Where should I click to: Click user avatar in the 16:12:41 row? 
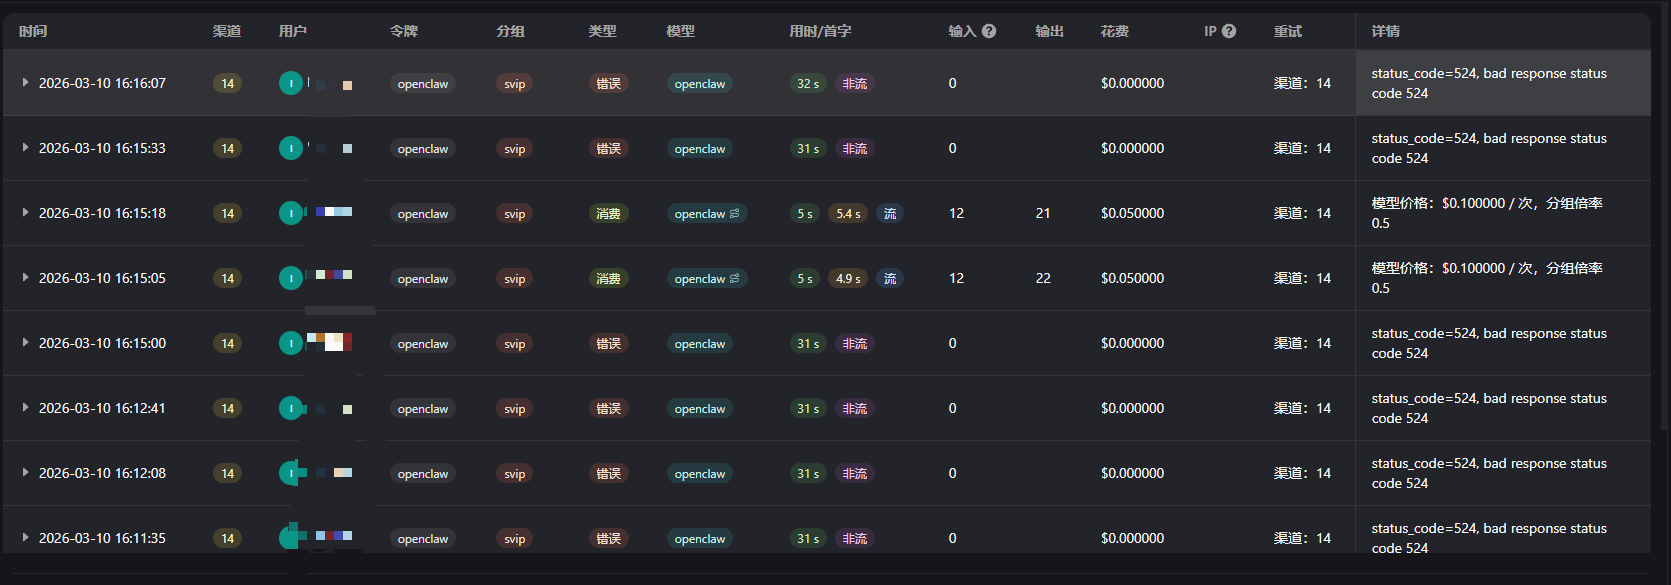coord(291,408)
